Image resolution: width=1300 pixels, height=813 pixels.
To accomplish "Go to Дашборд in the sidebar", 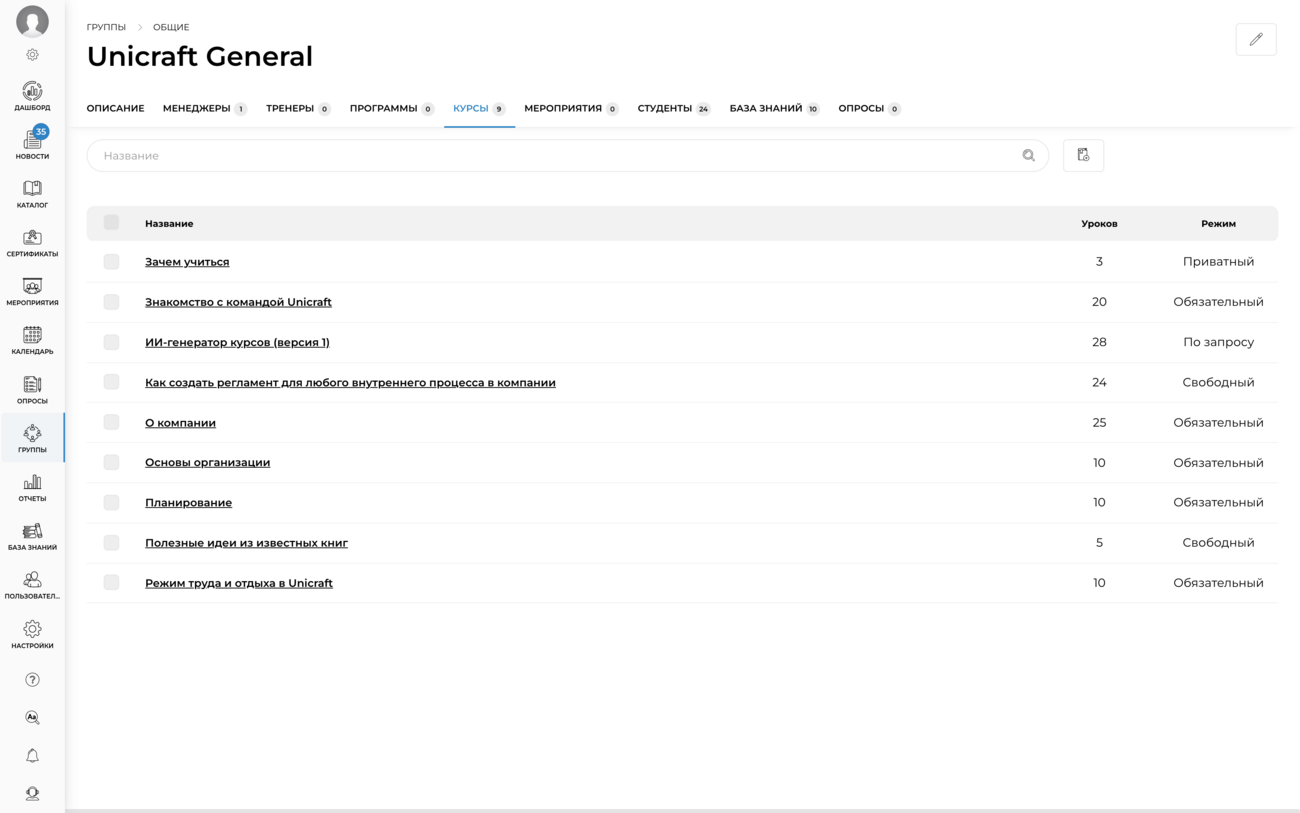I will (x=32, y=96).
